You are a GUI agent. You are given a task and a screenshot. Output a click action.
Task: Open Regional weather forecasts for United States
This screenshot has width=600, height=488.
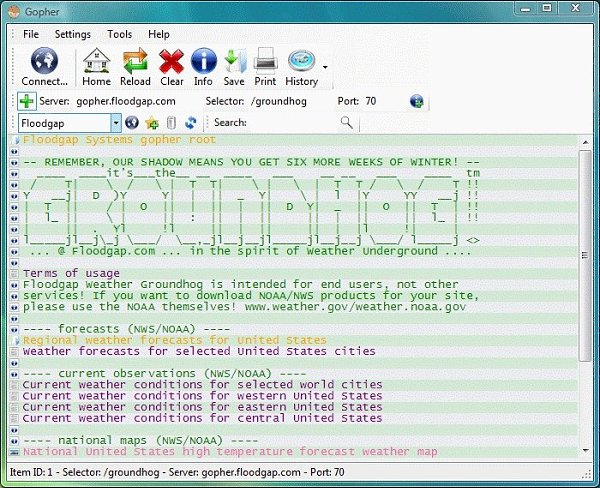pos(174,340)
